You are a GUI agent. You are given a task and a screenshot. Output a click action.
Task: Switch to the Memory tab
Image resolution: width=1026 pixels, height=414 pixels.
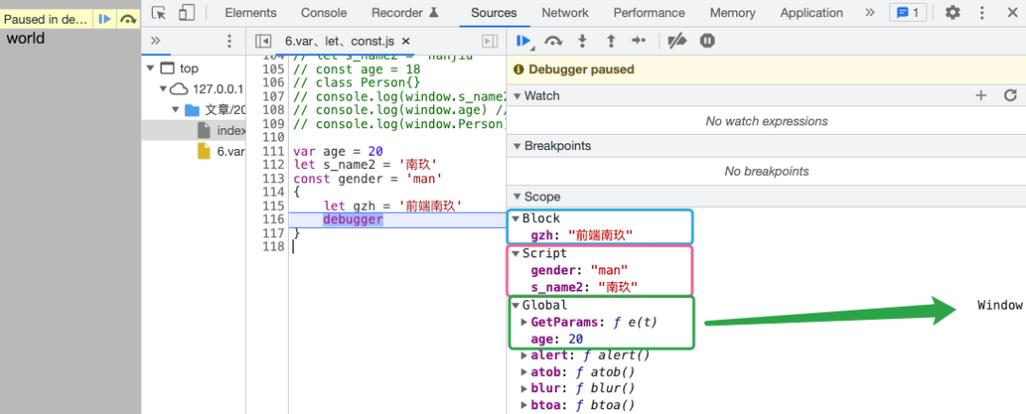732,12
